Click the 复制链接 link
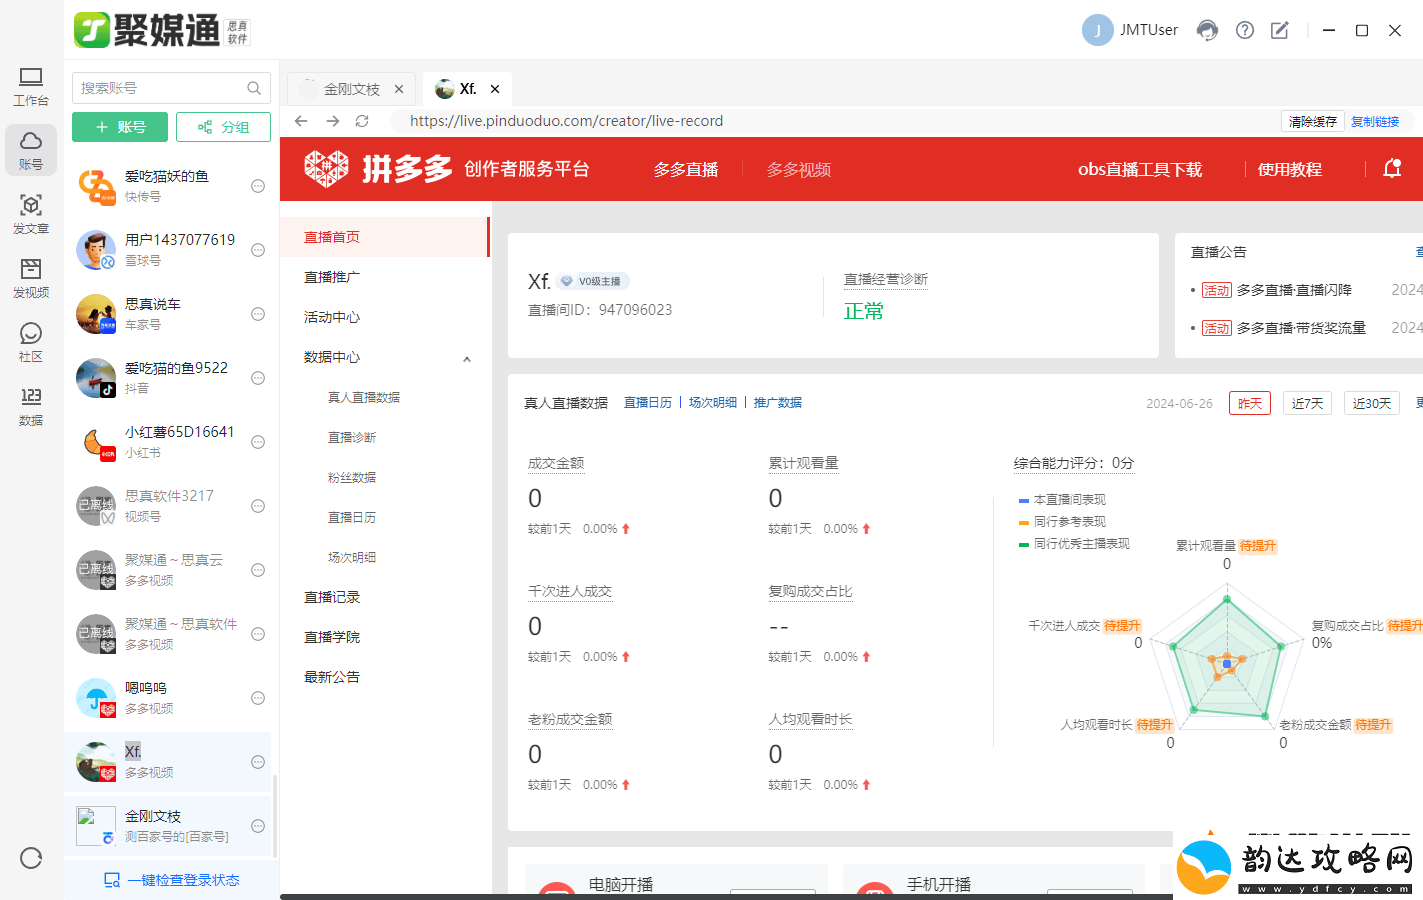Screen dimensions: 1423x900 (1375, 121)
